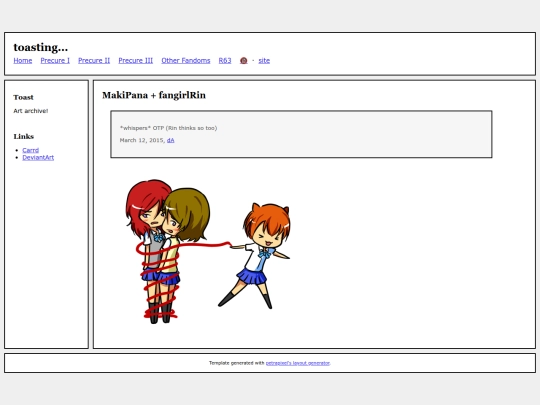The width and height of the screenshot is (540, 405).
Task: Click the small round icon before site
Action: 243,61
